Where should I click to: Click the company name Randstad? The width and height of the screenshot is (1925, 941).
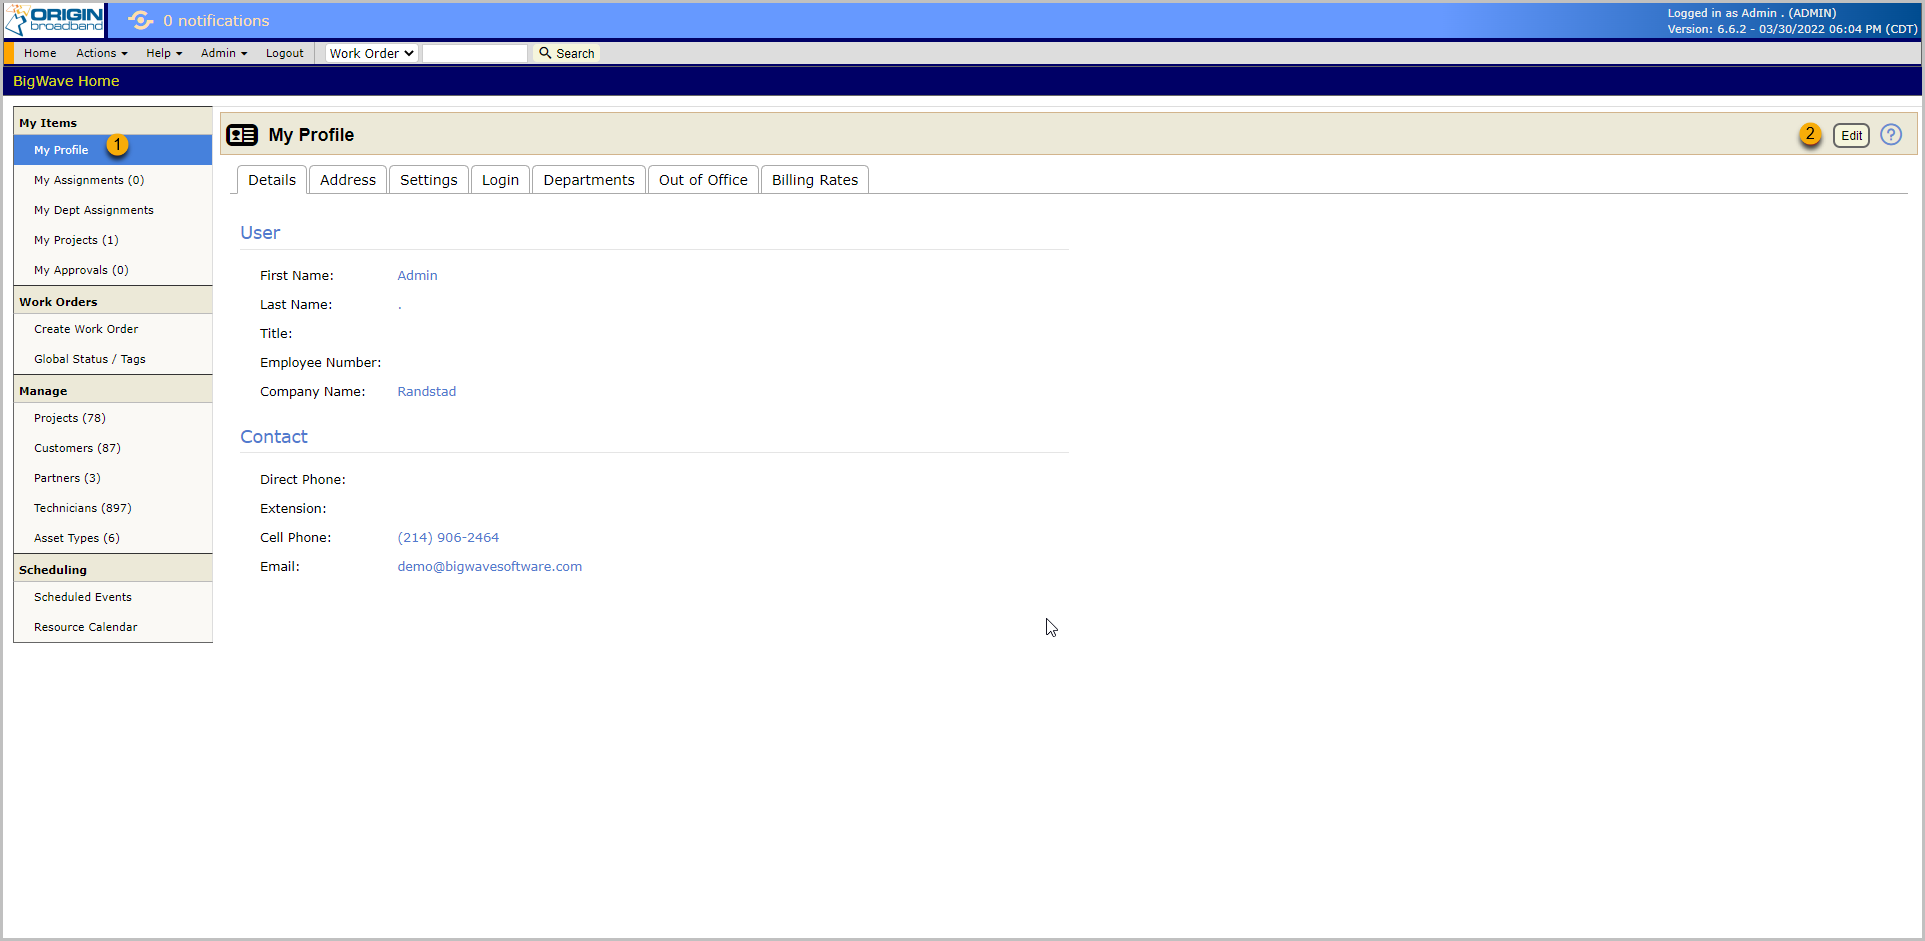(x=427, y=392)
